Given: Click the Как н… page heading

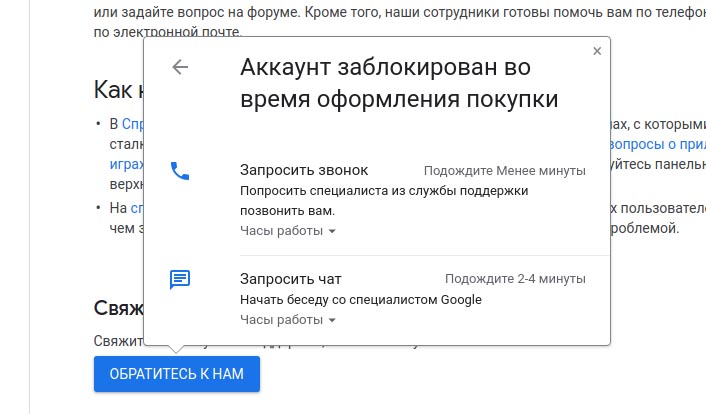Looking at the screenshot, I should click(118, 90).
